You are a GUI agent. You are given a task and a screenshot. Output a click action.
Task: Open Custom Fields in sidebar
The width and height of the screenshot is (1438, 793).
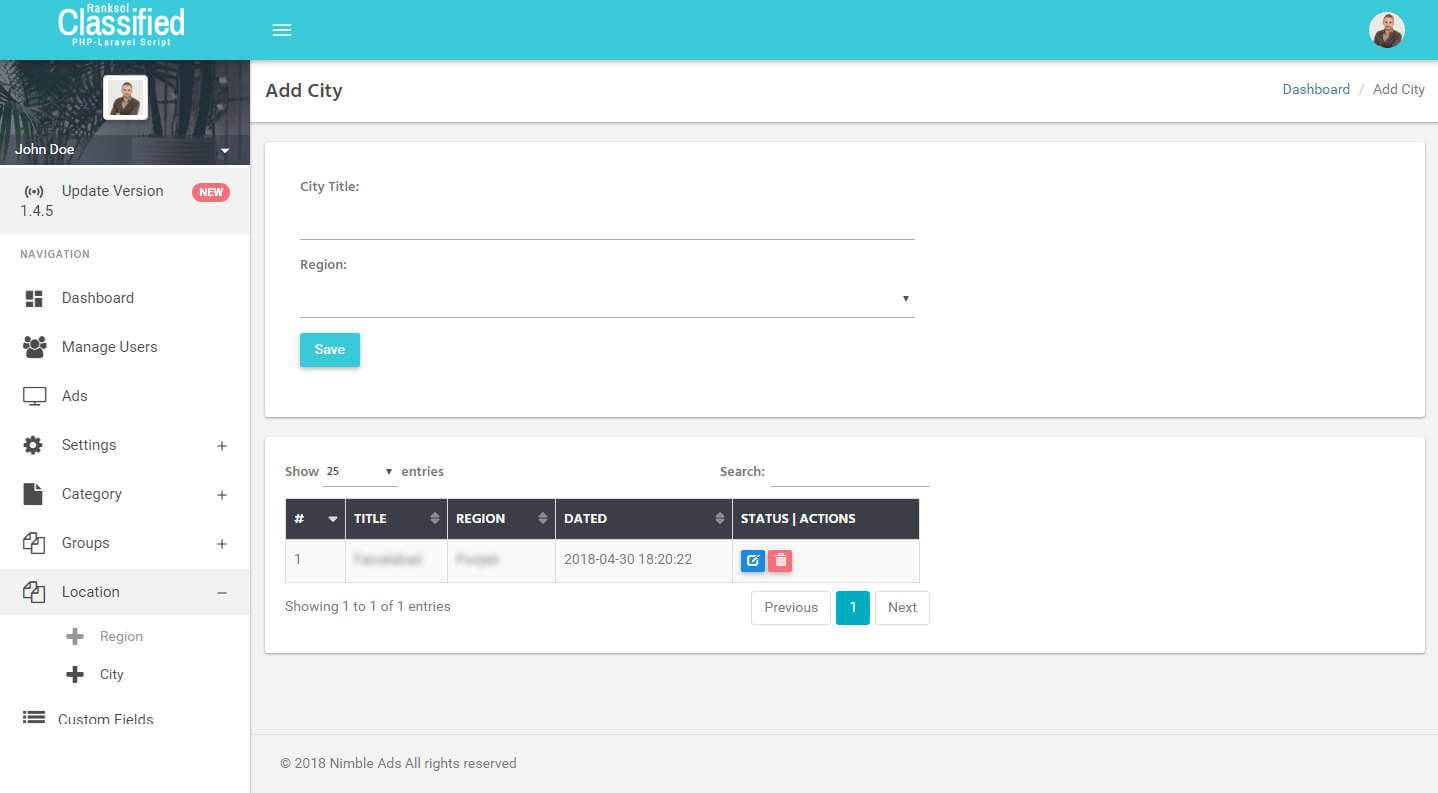coord(105,719)
